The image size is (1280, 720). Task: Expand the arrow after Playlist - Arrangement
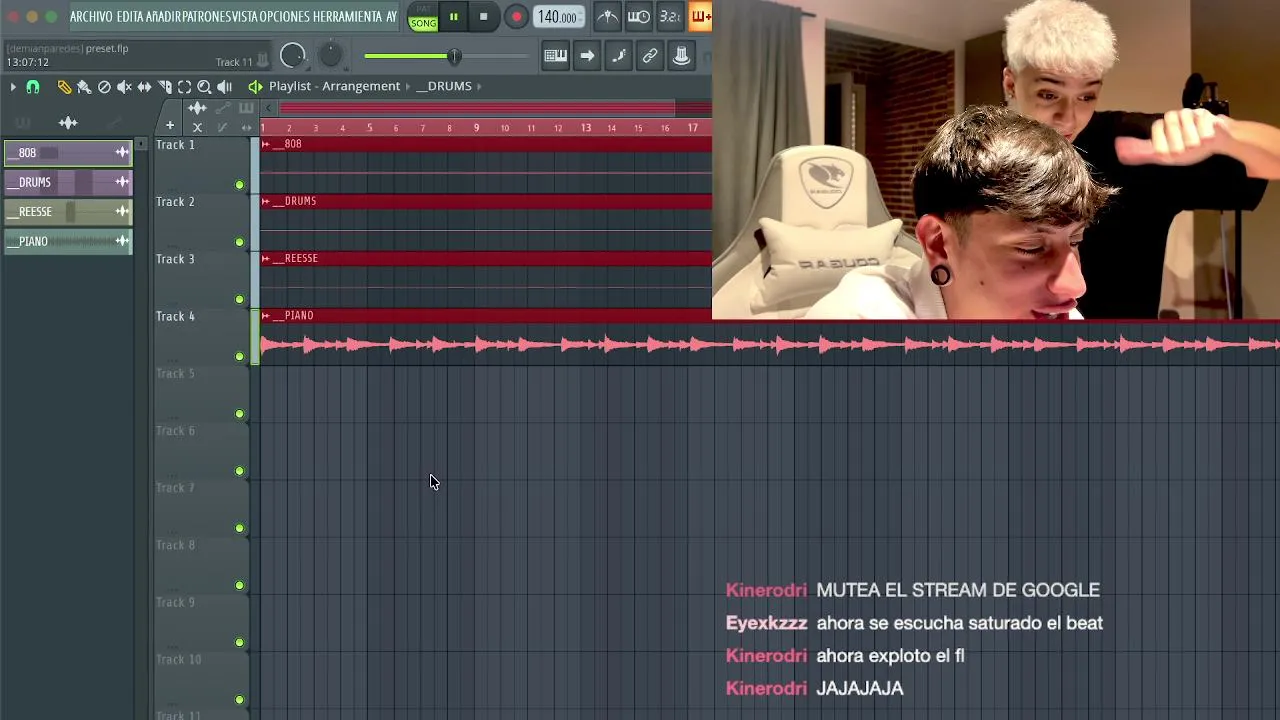pyautogui.click(x=408, y=86)
